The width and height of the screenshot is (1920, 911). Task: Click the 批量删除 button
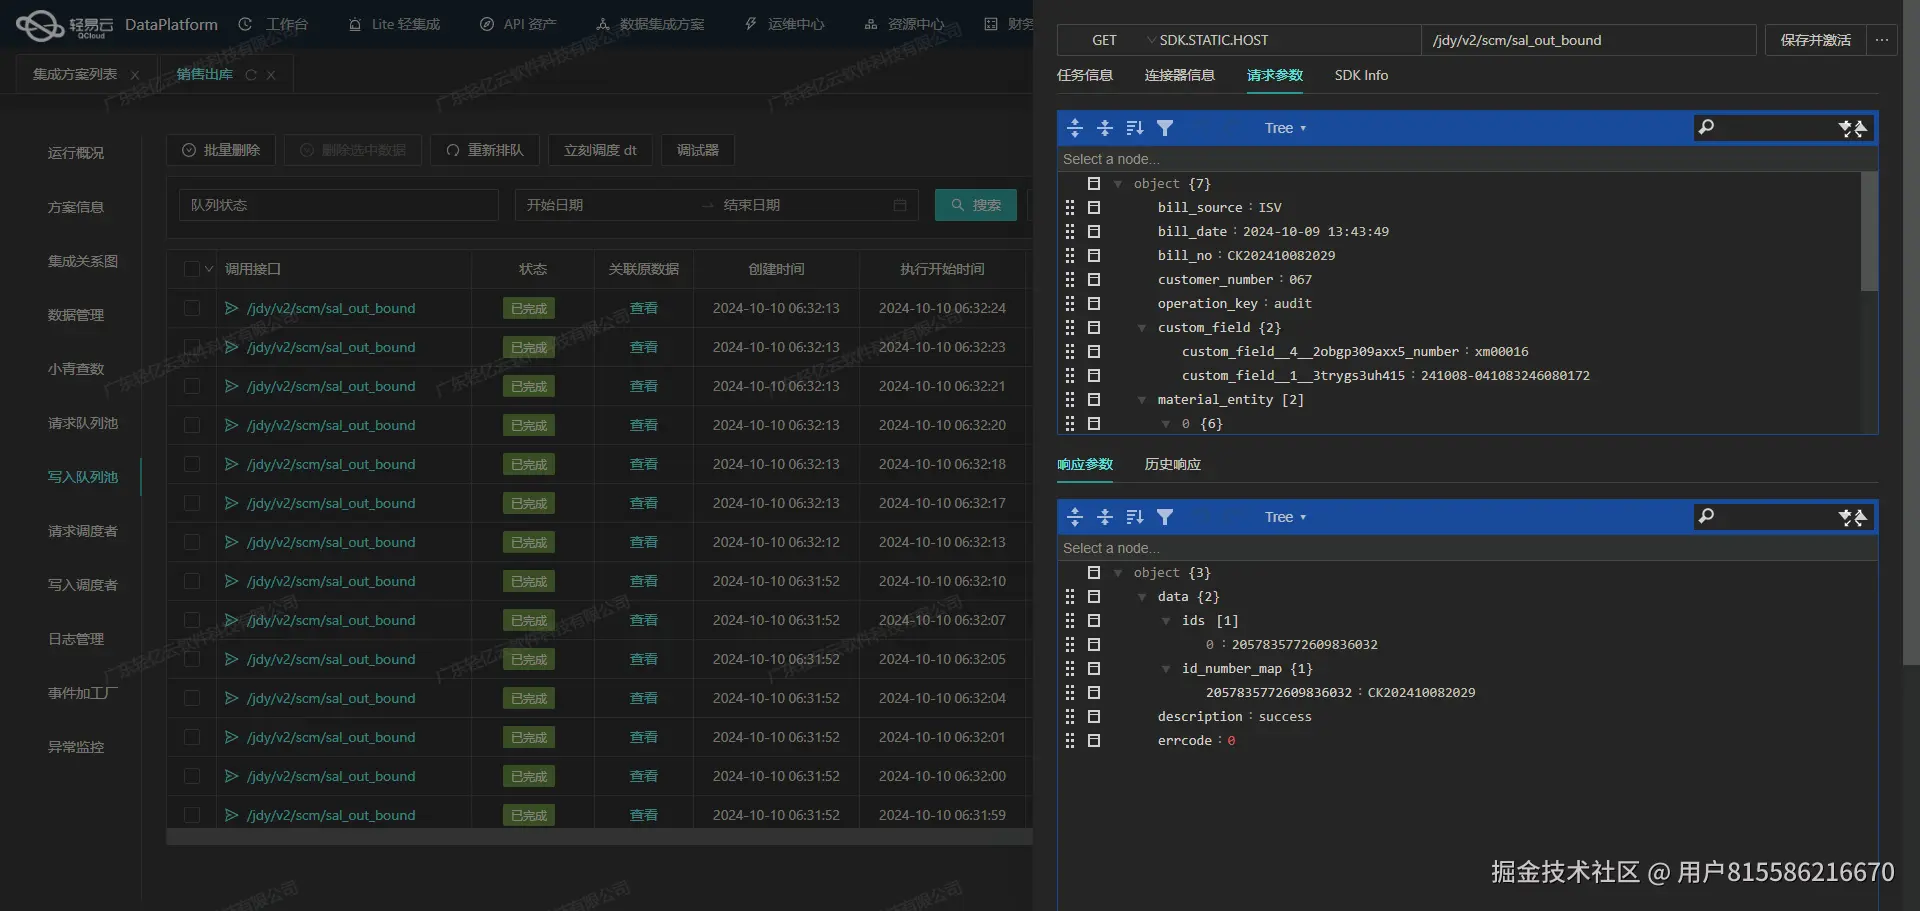(221, 150)
